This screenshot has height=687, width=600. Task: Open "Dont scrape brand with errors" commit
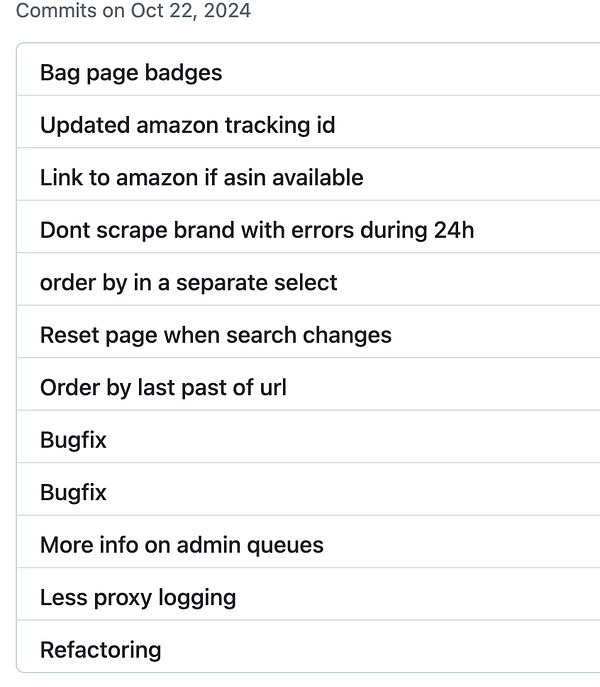click(256, 230)
